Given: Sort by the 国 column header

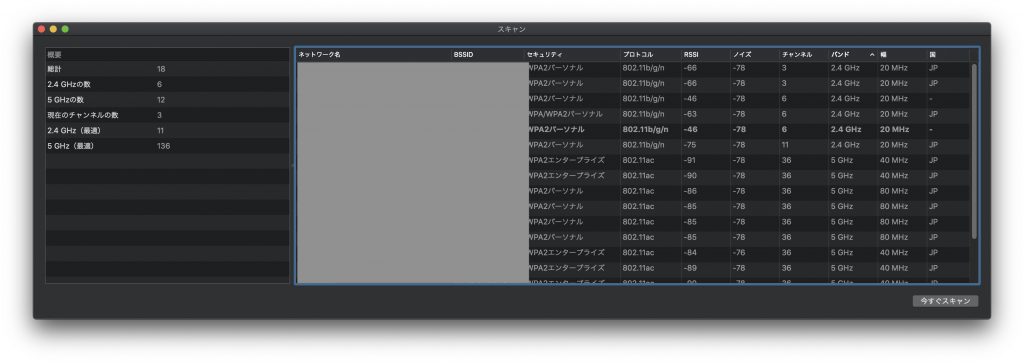Looking at the screenshot, I should point(948,55).
